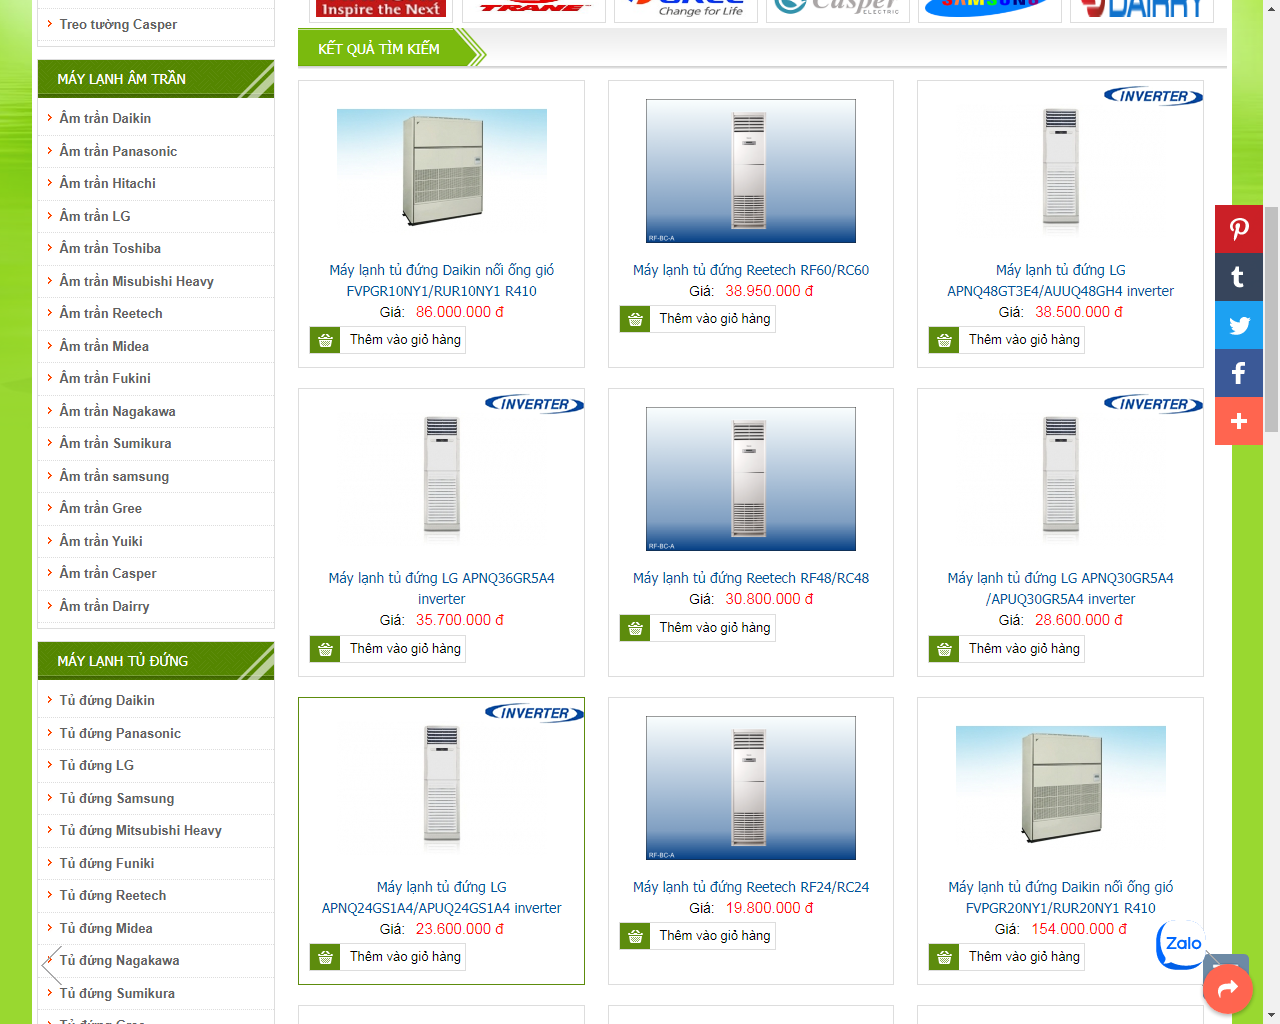Click cart icon for Reetech RF60/RC60
Viewport: 1280px width, 1024px height.
(x=635, y=319)
